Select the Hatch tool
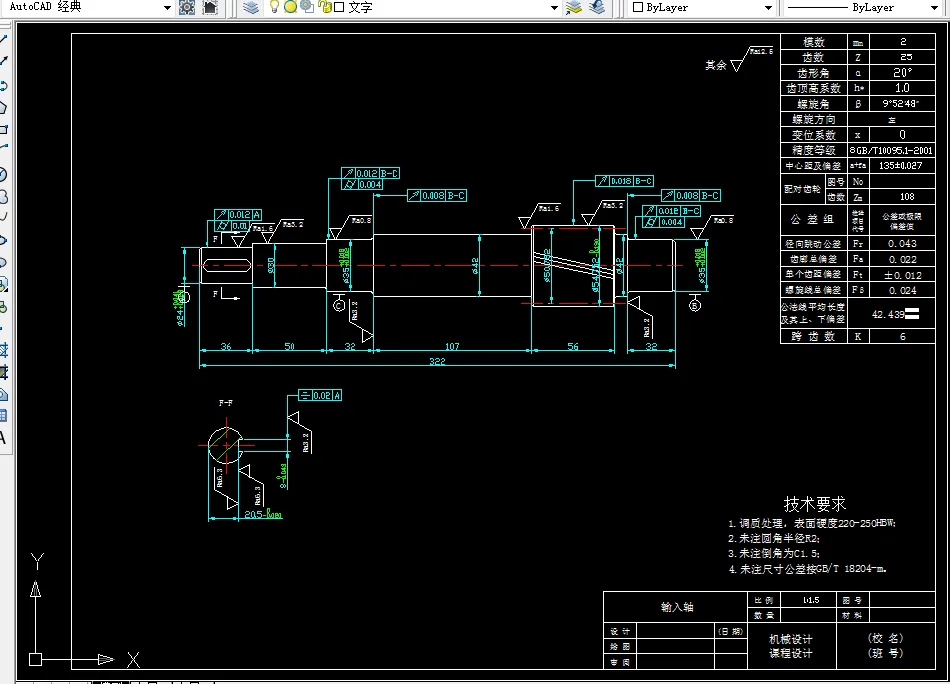The width and height of the screenshot is (950, 684). 3,350
